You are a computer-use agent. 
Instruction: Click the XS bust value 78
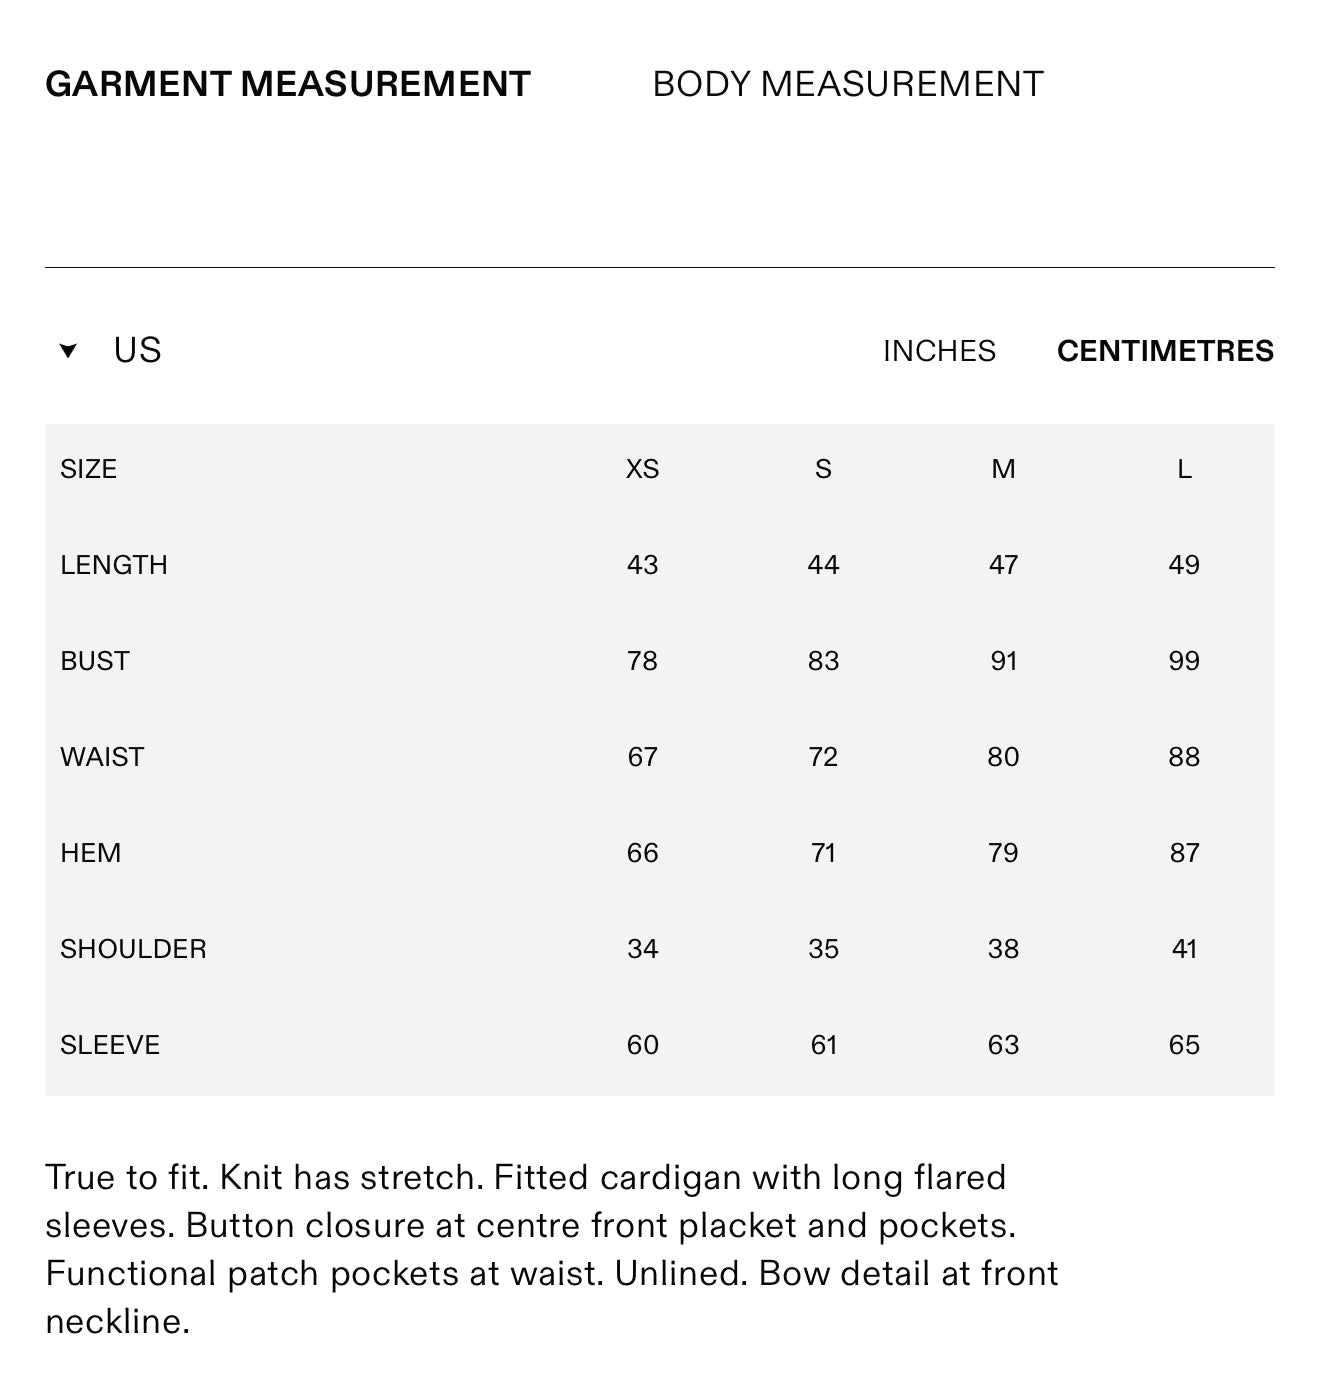pos(642,661)
